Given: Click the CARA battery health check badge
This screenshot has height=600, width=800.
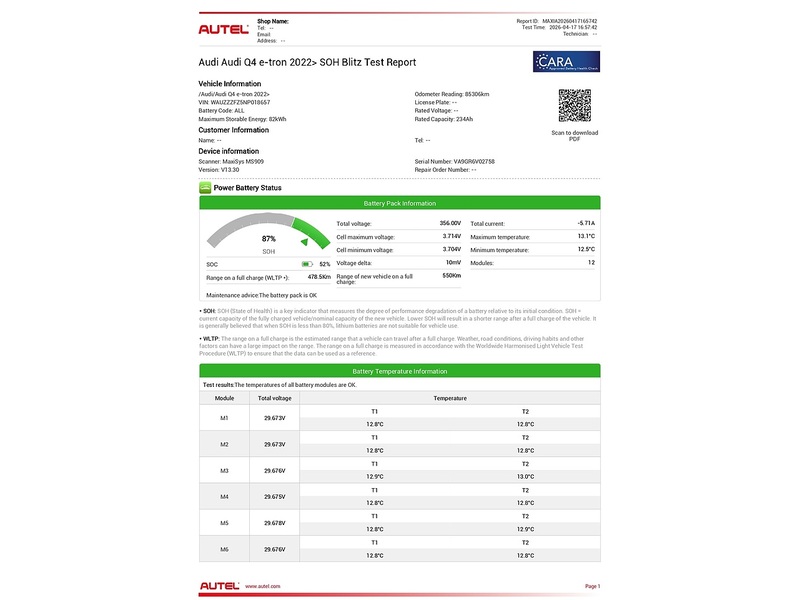Looking at the screenshot, I should point(566,62).
